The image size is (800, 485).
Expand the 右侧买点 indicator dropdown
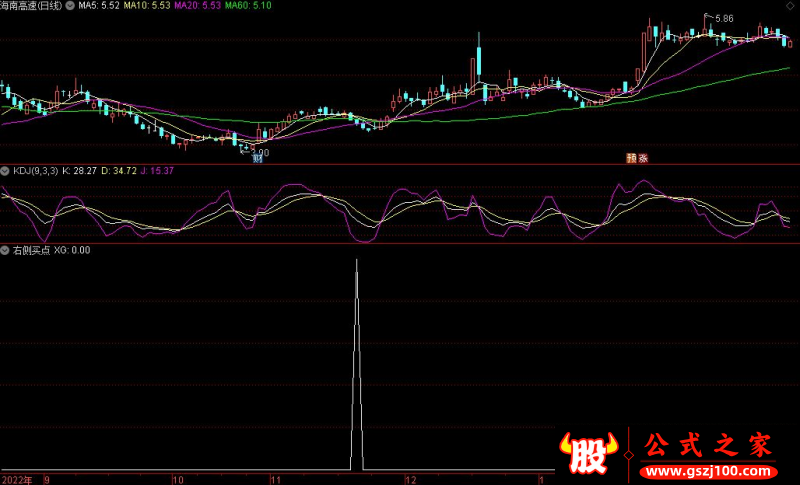click(5, 250)
